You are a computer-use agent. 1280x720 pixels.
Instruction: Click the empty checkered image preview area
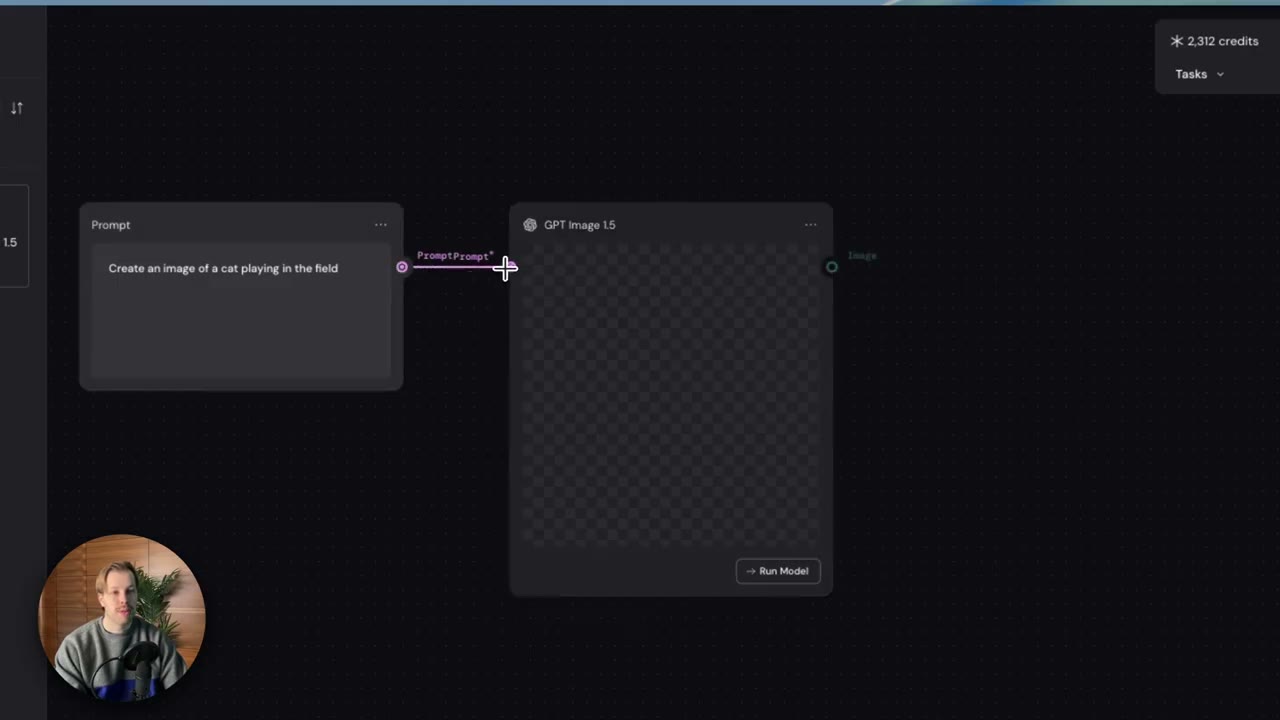(x=671, y=397)
